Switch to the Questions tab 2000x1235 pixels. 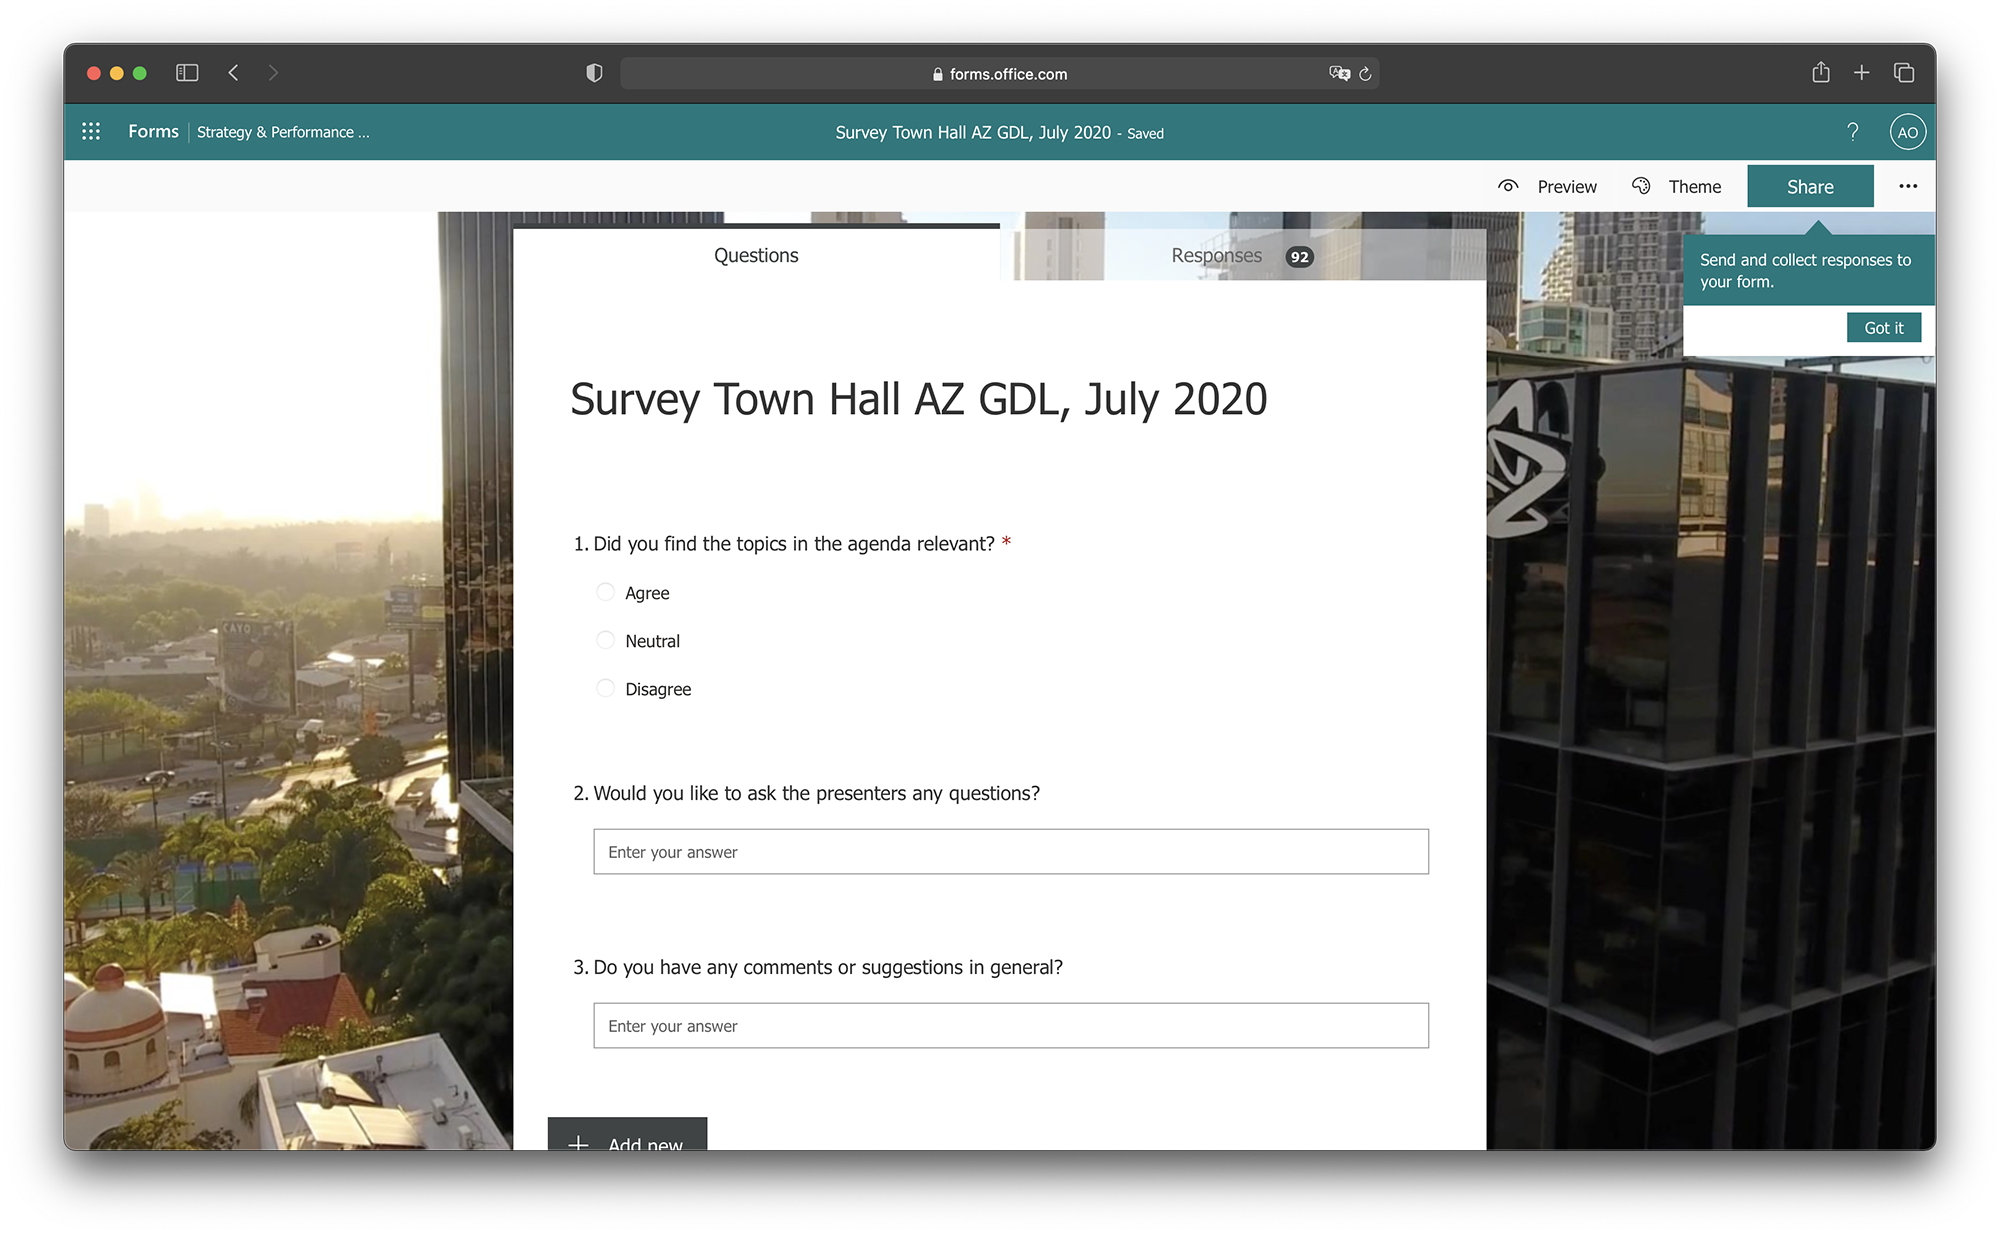click(756, 256)
